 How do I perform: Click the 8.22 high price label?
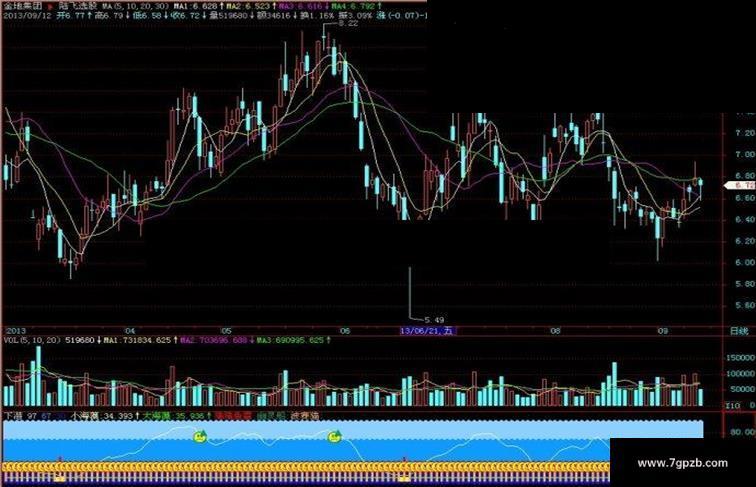pyautogui.click(x=348, y=23)
